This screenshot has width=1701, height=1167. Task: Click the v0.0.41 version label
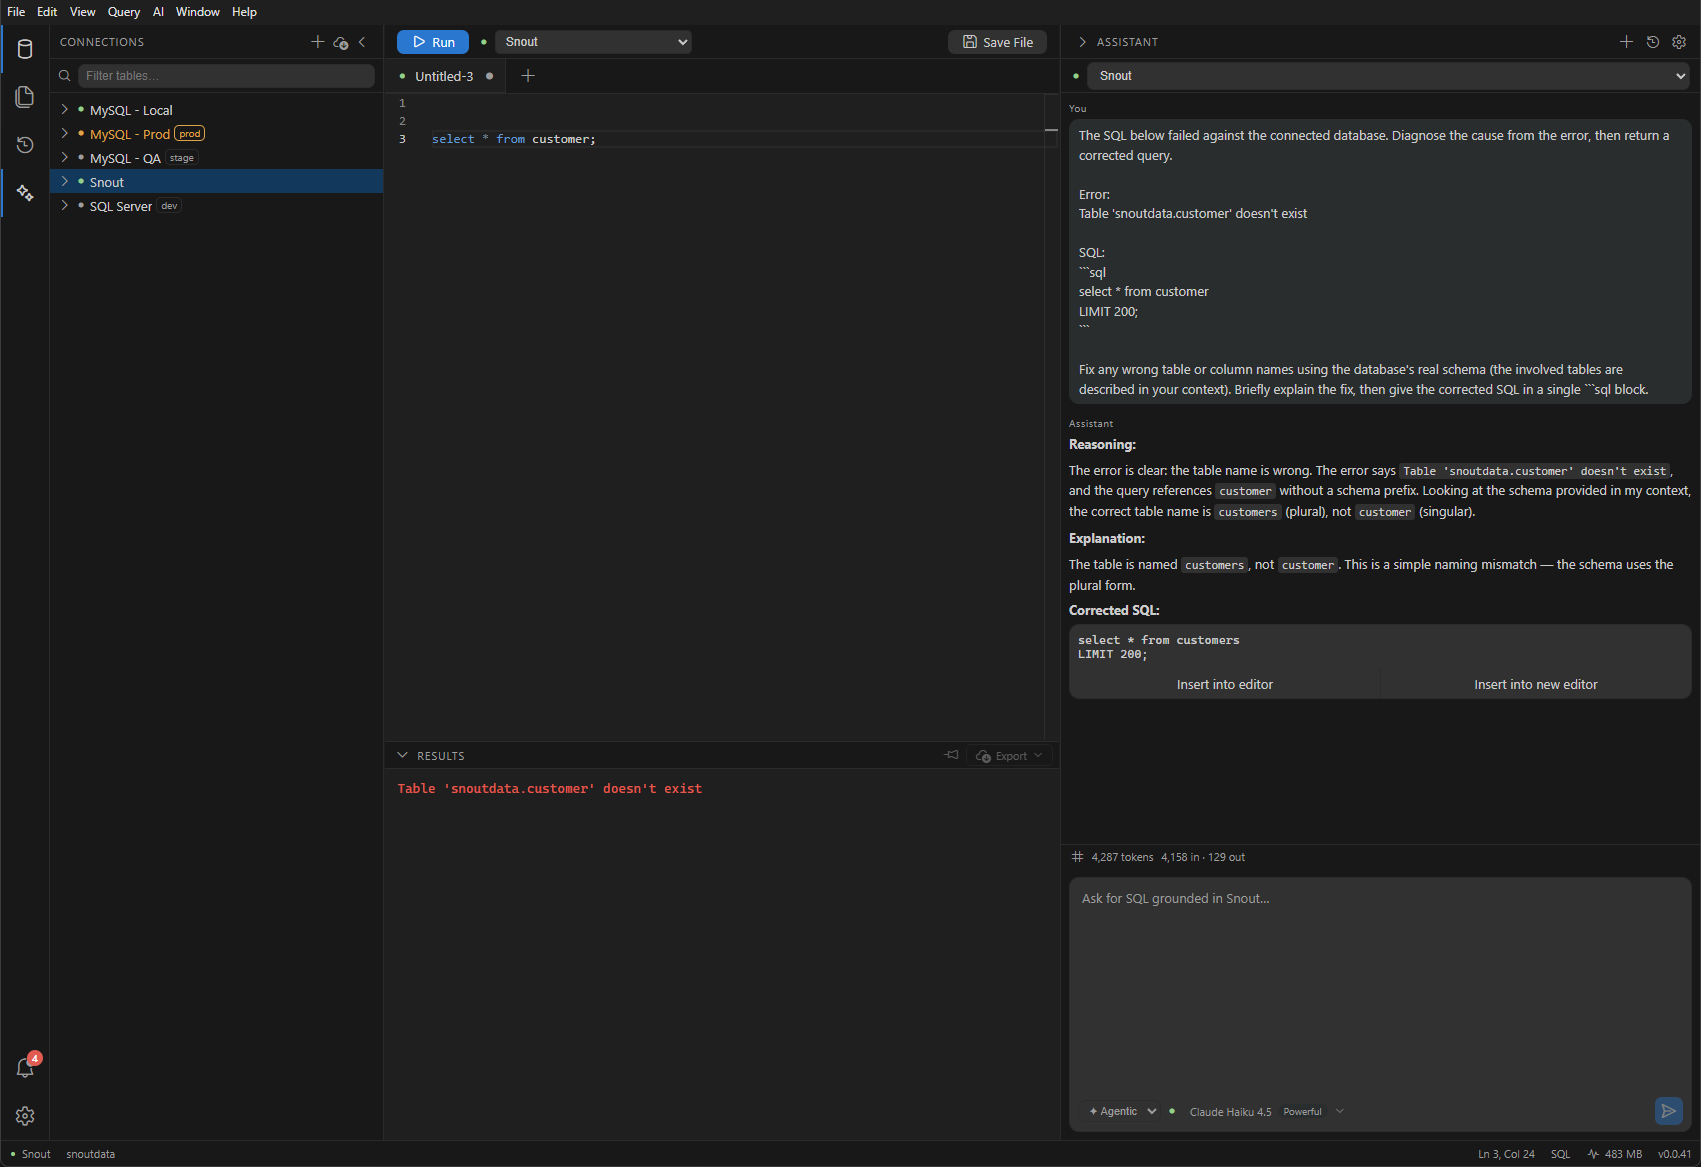pos(1674,1154)
